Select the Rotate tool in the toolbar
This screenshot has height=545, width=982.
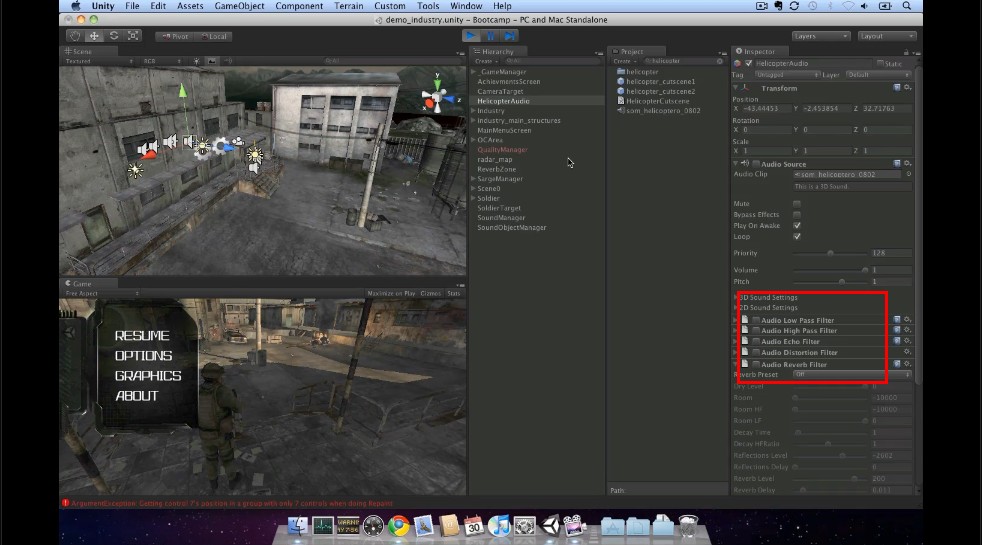tap(113, 36)
